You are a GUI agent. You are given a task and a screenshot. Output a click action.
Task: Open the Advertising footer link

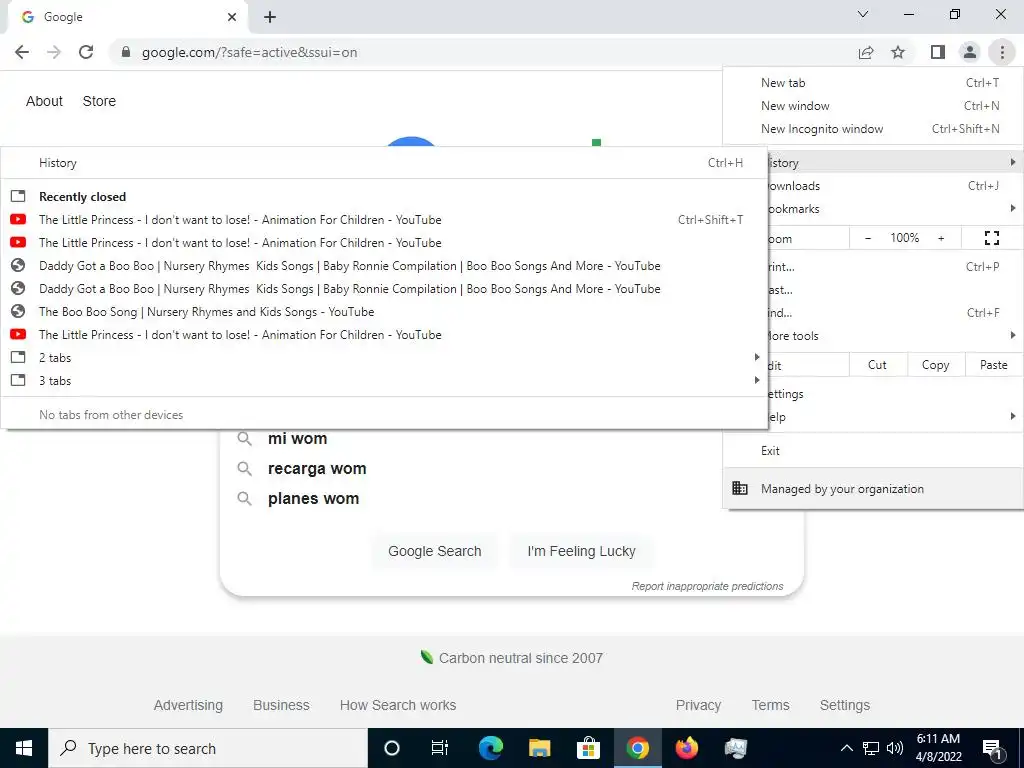coord(188,705)
